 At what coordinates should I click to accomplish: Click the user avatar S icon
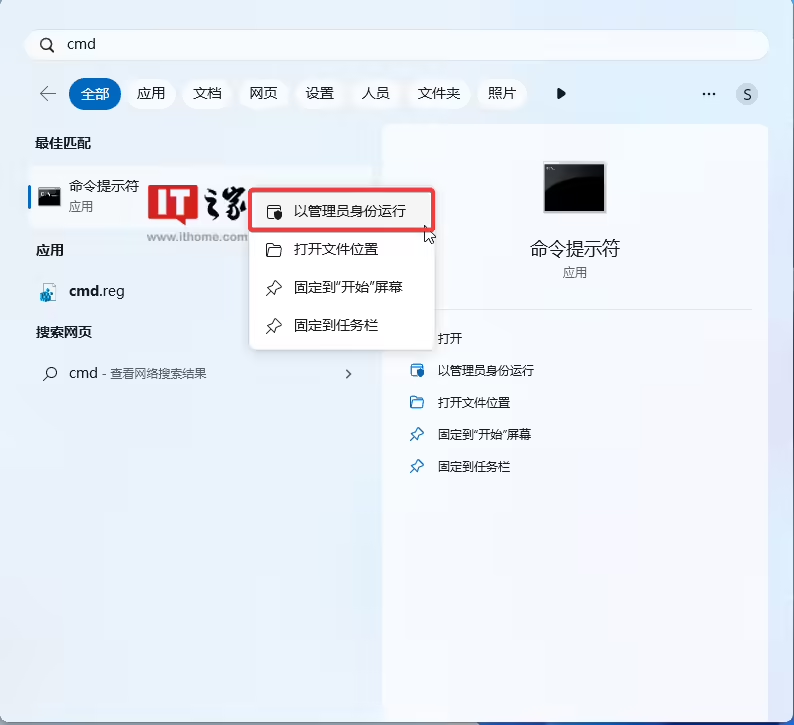[x=747, y=94]
